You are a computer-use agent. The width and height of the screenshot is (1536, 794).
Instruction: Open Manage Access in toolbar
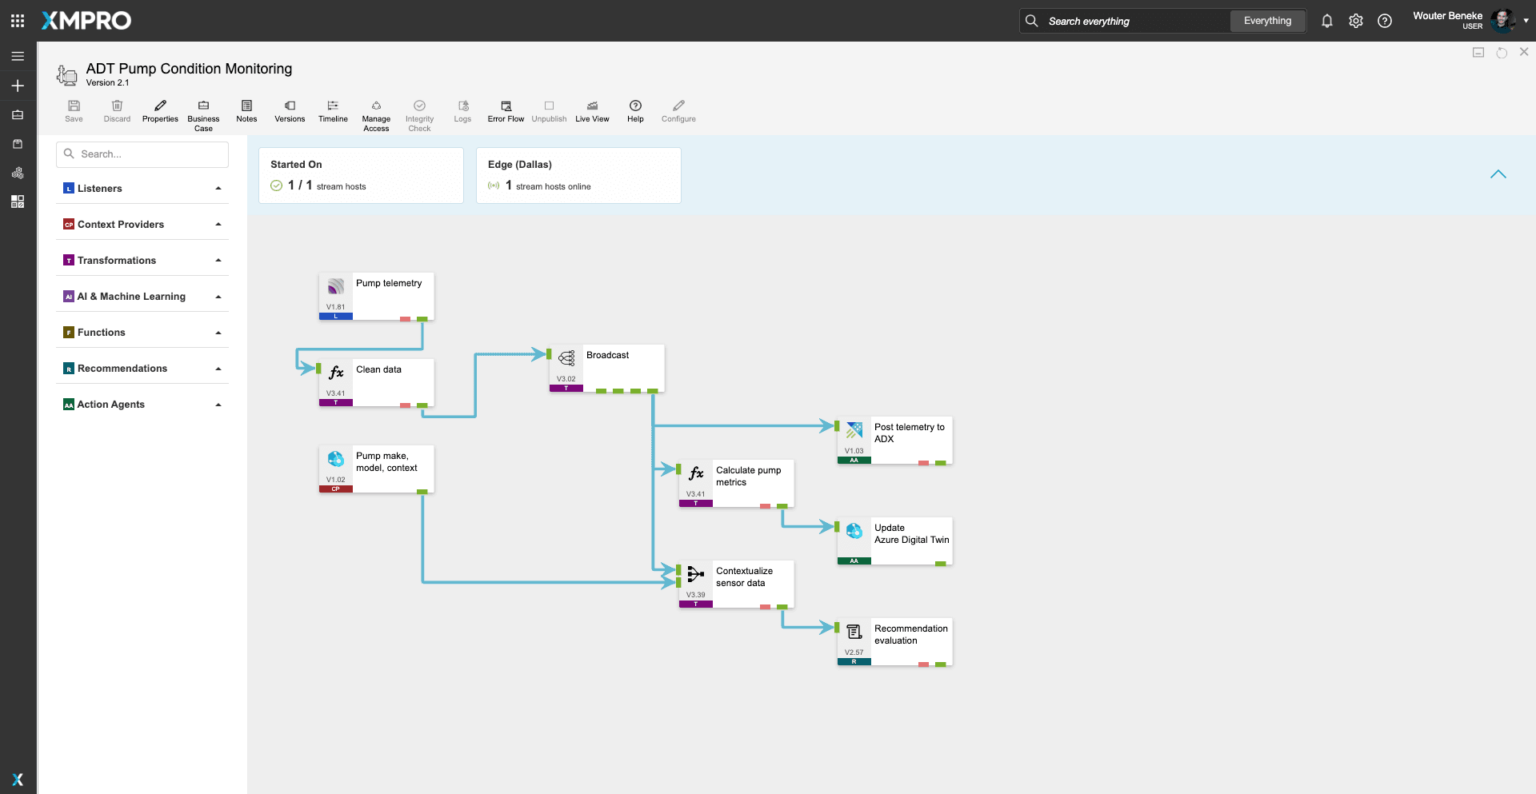click(376, 106)
